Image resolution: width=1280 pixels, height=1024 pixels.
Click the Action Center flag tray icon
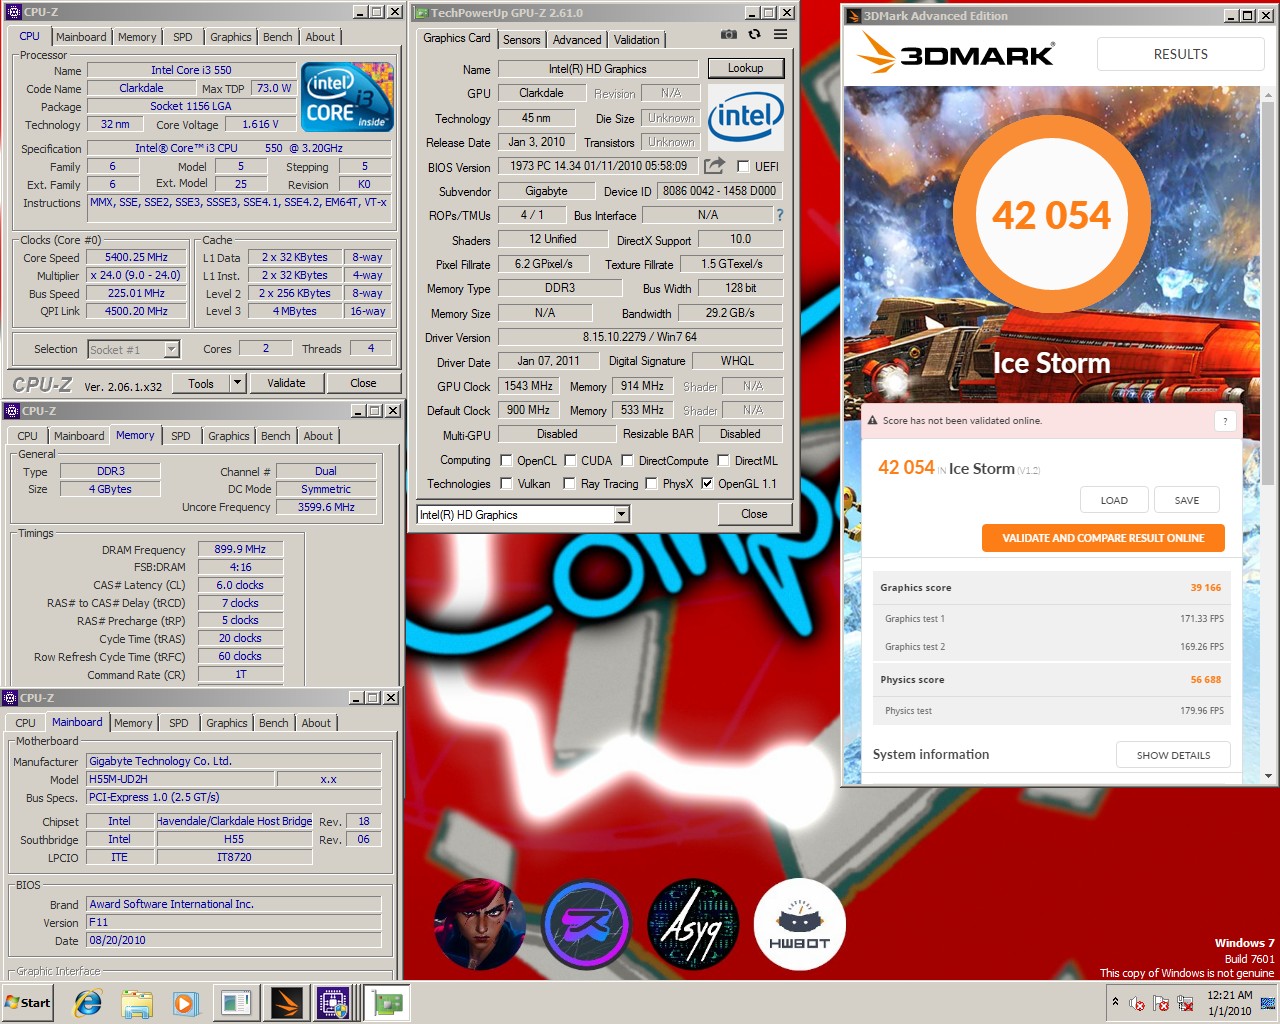tap(1161, 1003)
